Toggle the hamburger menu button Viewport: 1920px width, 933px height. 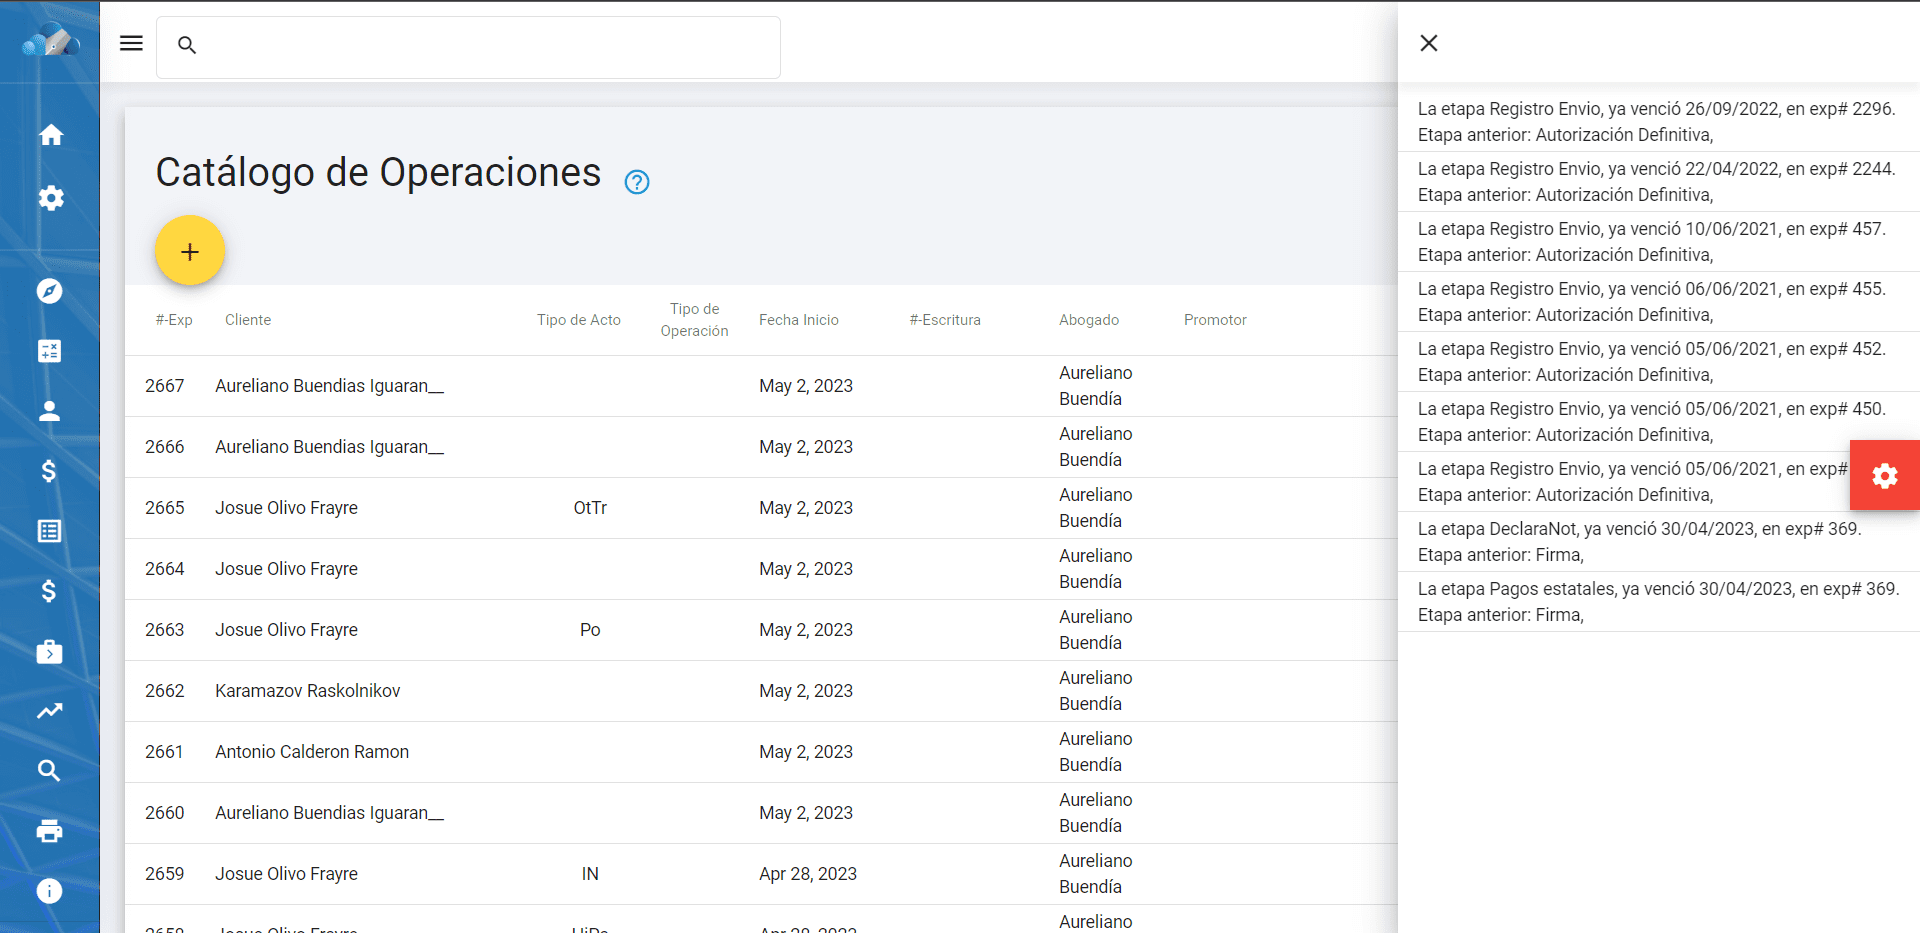(131, 43)
